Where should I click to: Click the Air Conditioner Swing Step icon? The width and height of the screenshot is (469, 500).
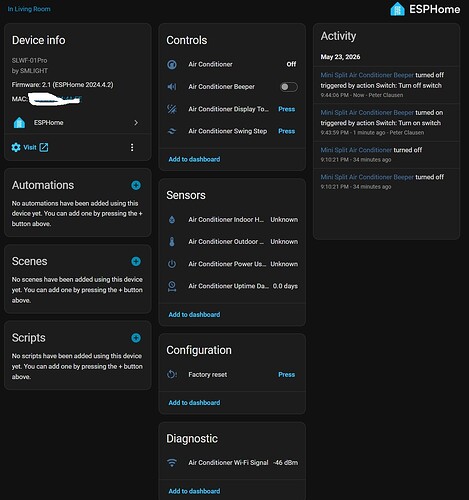(172, 131)
